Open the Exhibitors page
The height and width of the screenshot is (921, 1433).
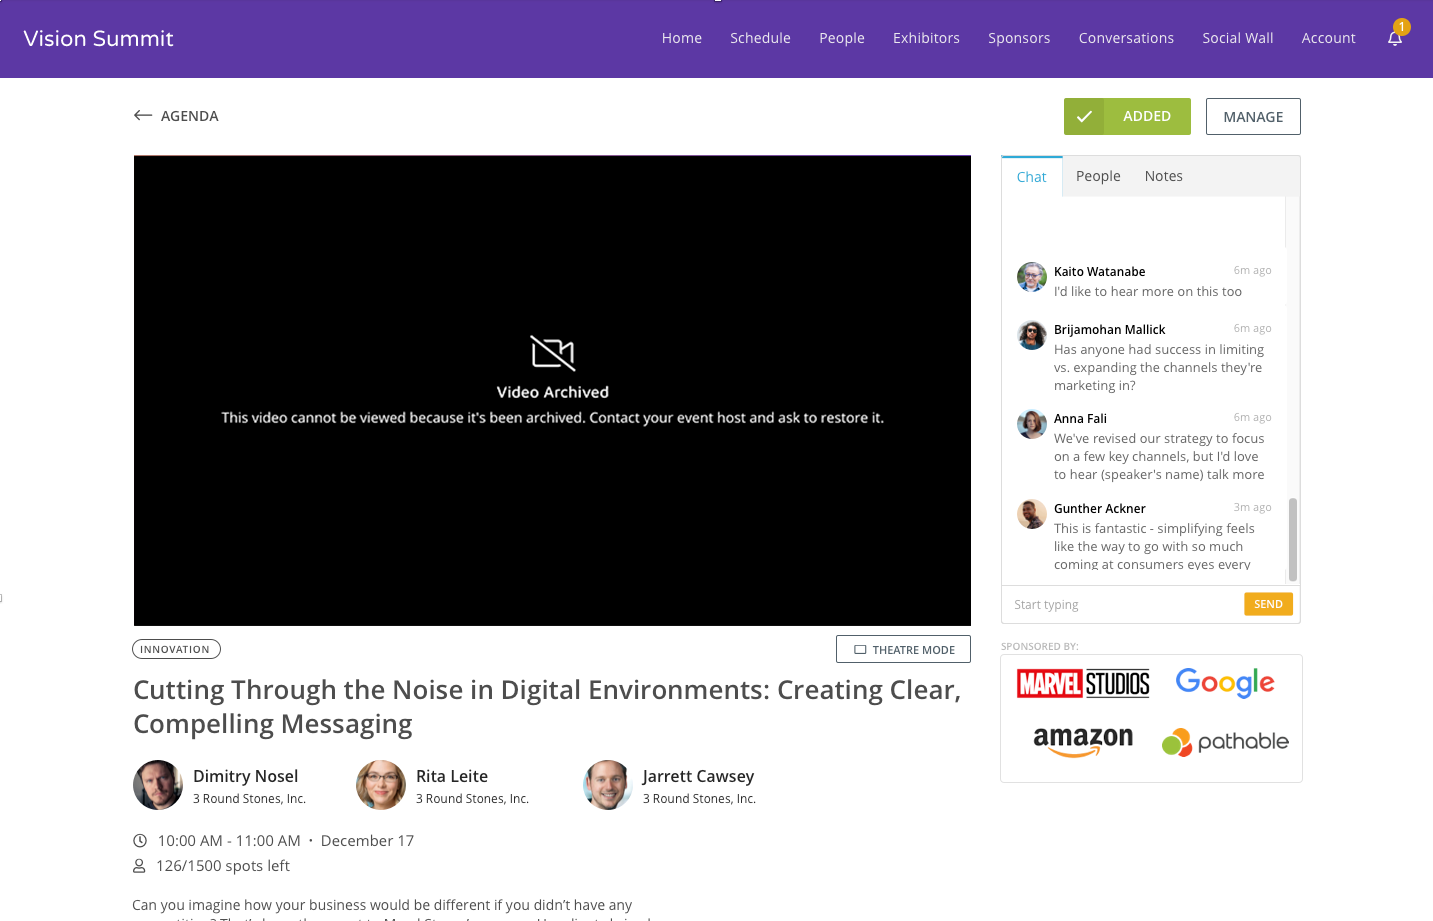[926, 38]
